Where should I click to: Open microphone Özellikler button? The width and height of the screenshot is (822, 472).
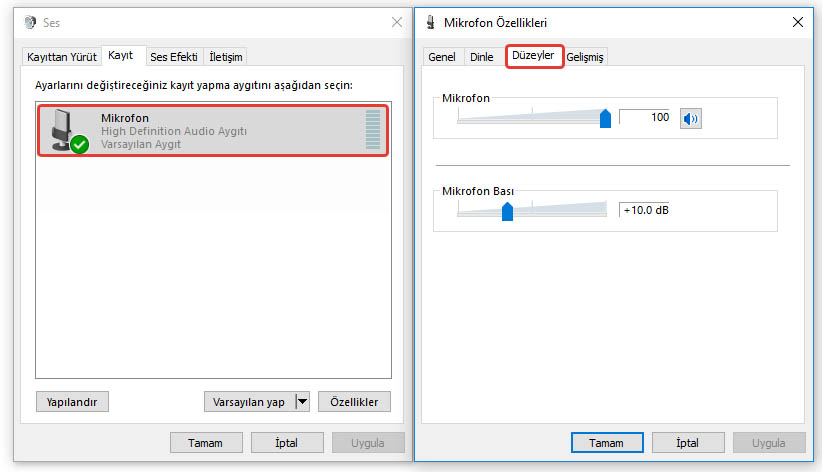coord(354,402)
